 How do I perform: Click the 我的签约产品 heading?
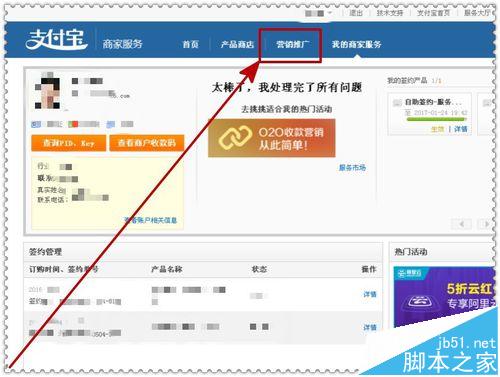[x=407, y=80]
